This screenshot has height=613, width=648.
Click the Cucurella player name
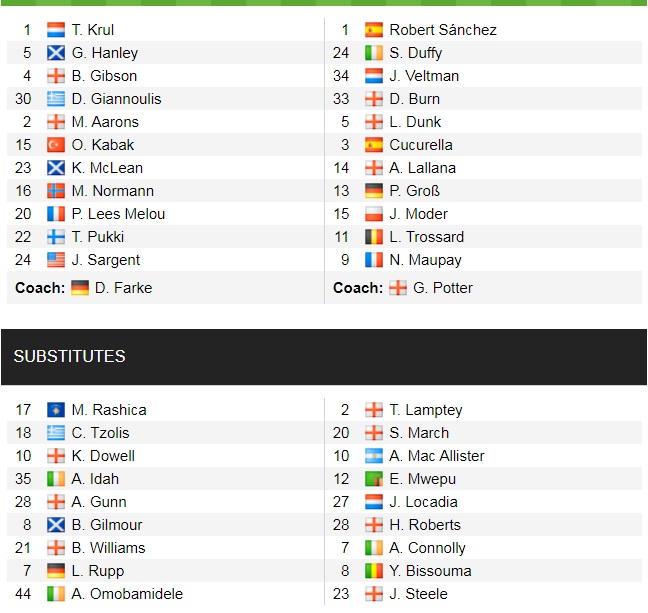(421, 145)
